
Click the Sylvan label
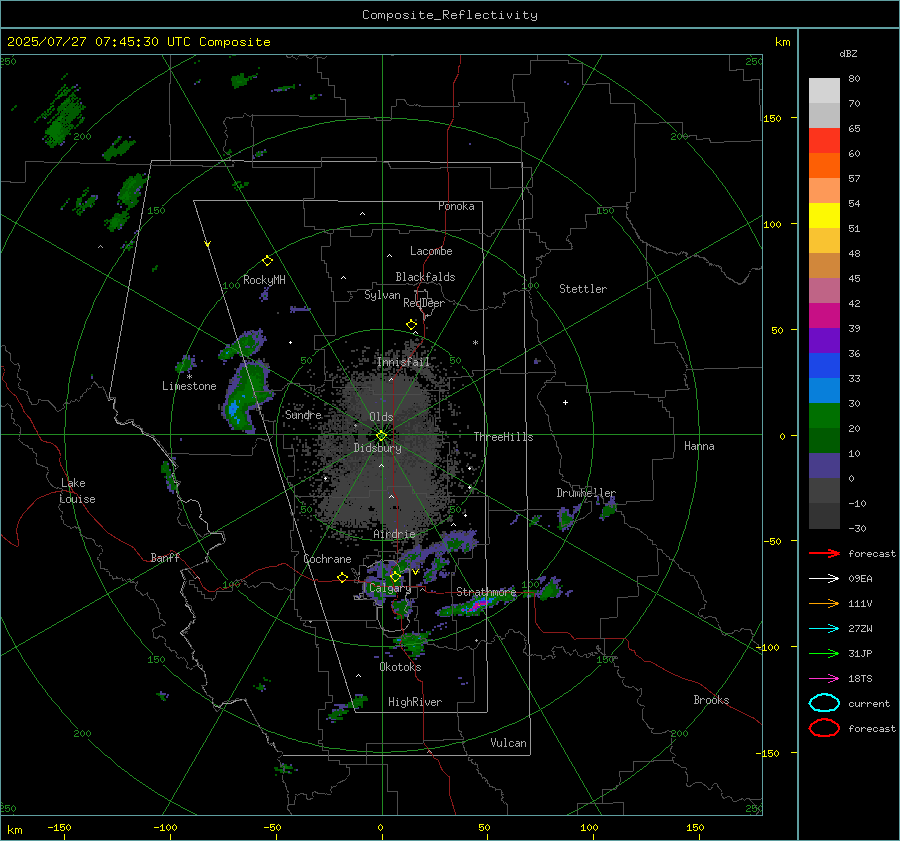[382, 295]
